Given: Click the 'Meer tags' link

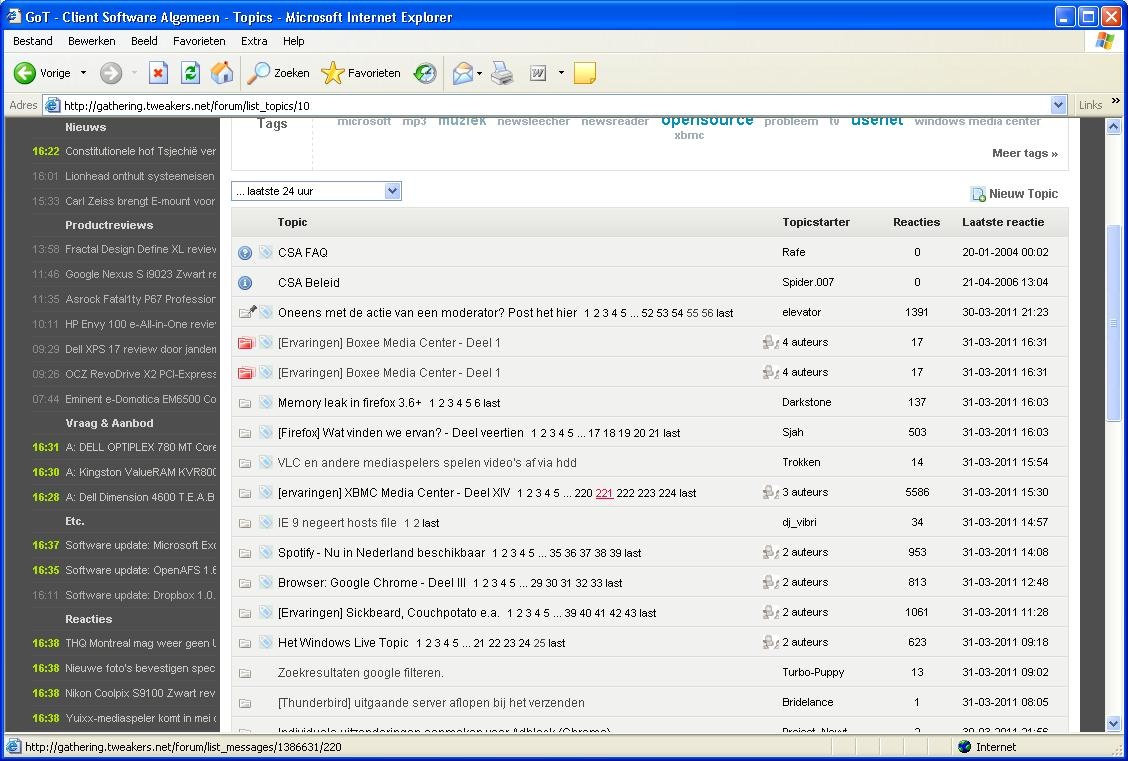Looking at the screenshot, I should click(x=1024, y=153).
